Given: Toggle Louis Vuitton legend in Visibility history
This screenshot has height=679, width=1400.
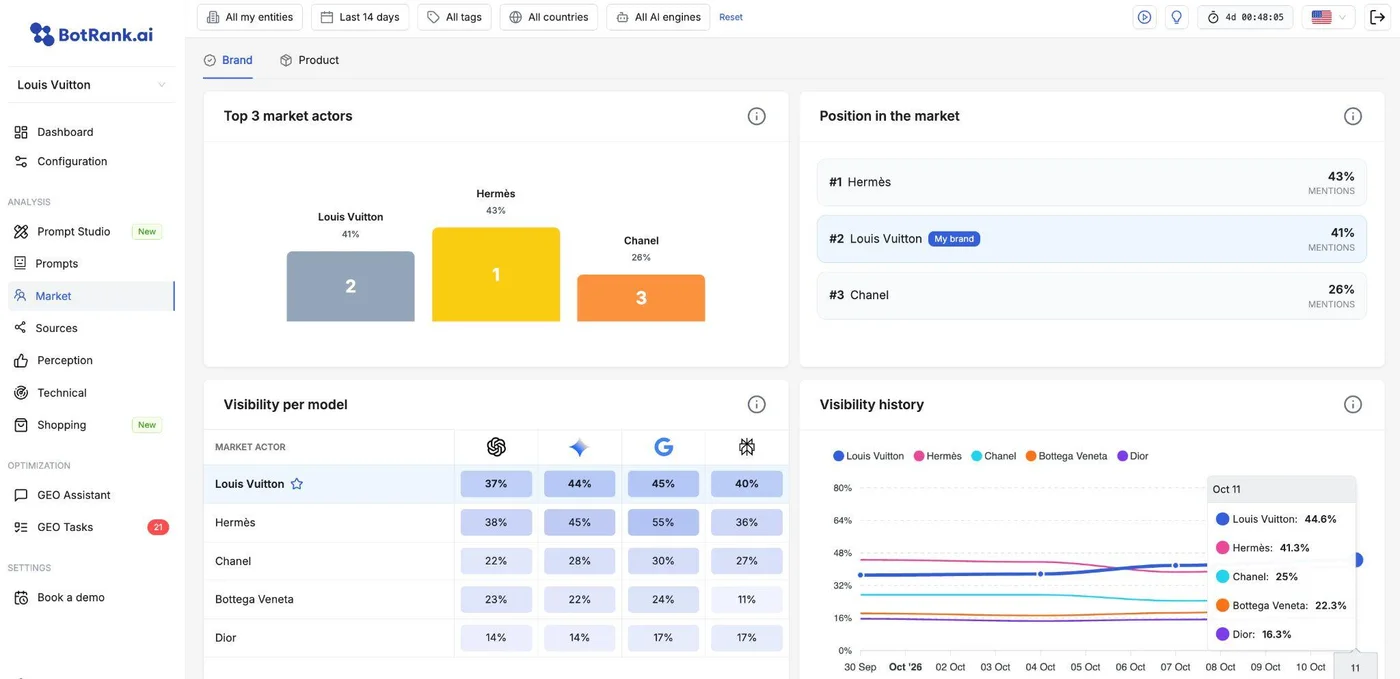Looking at the screenshot, I should tap(868, 456).
